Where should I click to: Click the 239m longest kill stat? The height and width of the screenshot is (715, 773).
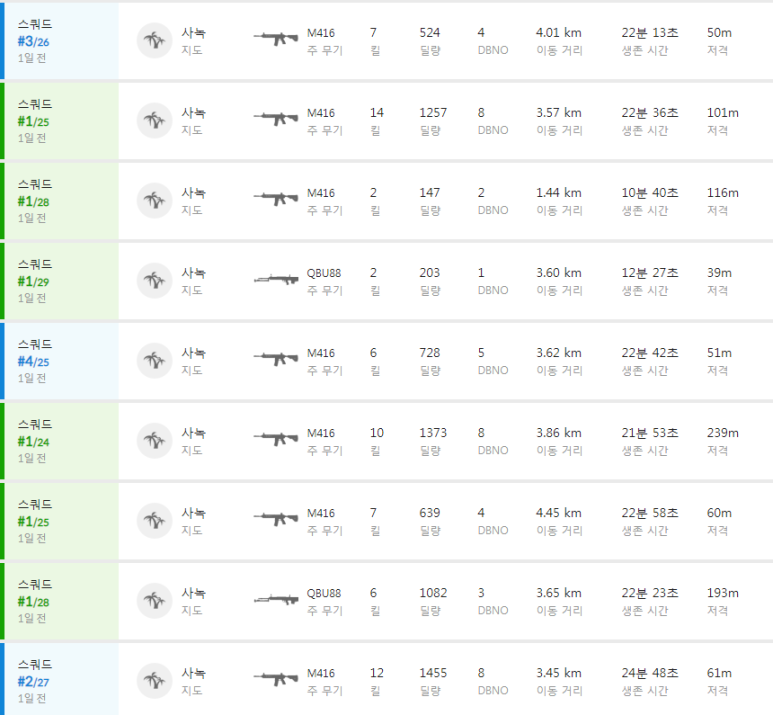(721, 433)
